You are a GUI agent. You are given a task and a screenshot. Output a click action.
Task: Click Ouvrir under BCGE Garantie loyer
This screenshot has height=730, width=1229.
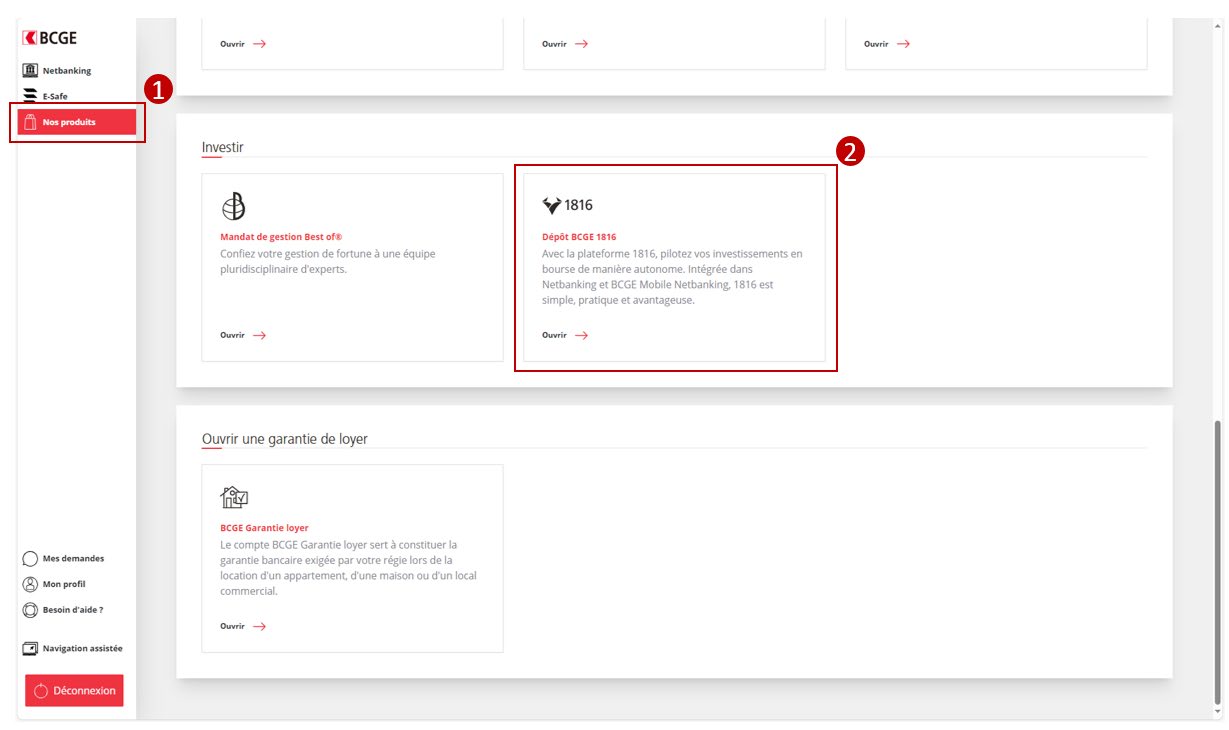232,626
